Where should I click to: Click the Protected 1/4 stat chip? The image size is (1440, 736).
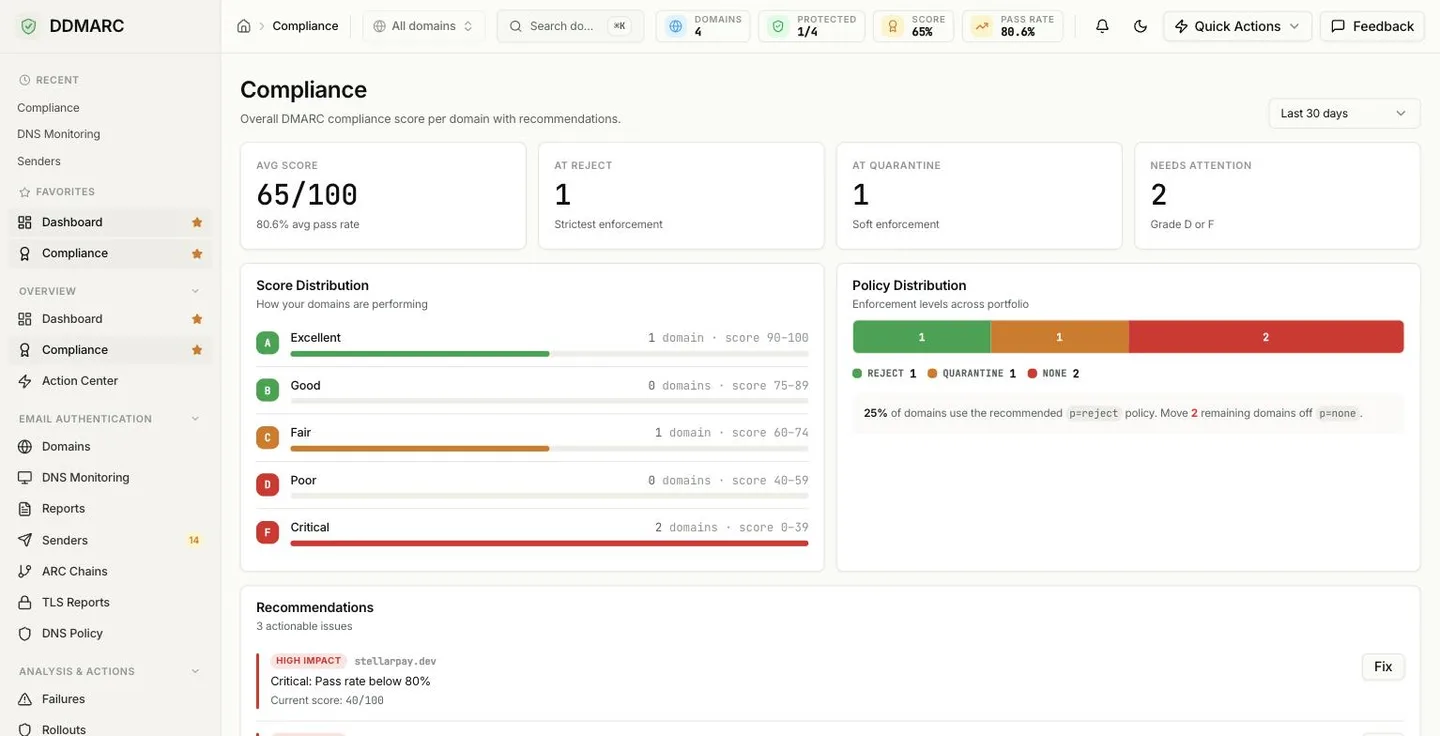pyautogui.click(x=811, y=26)
